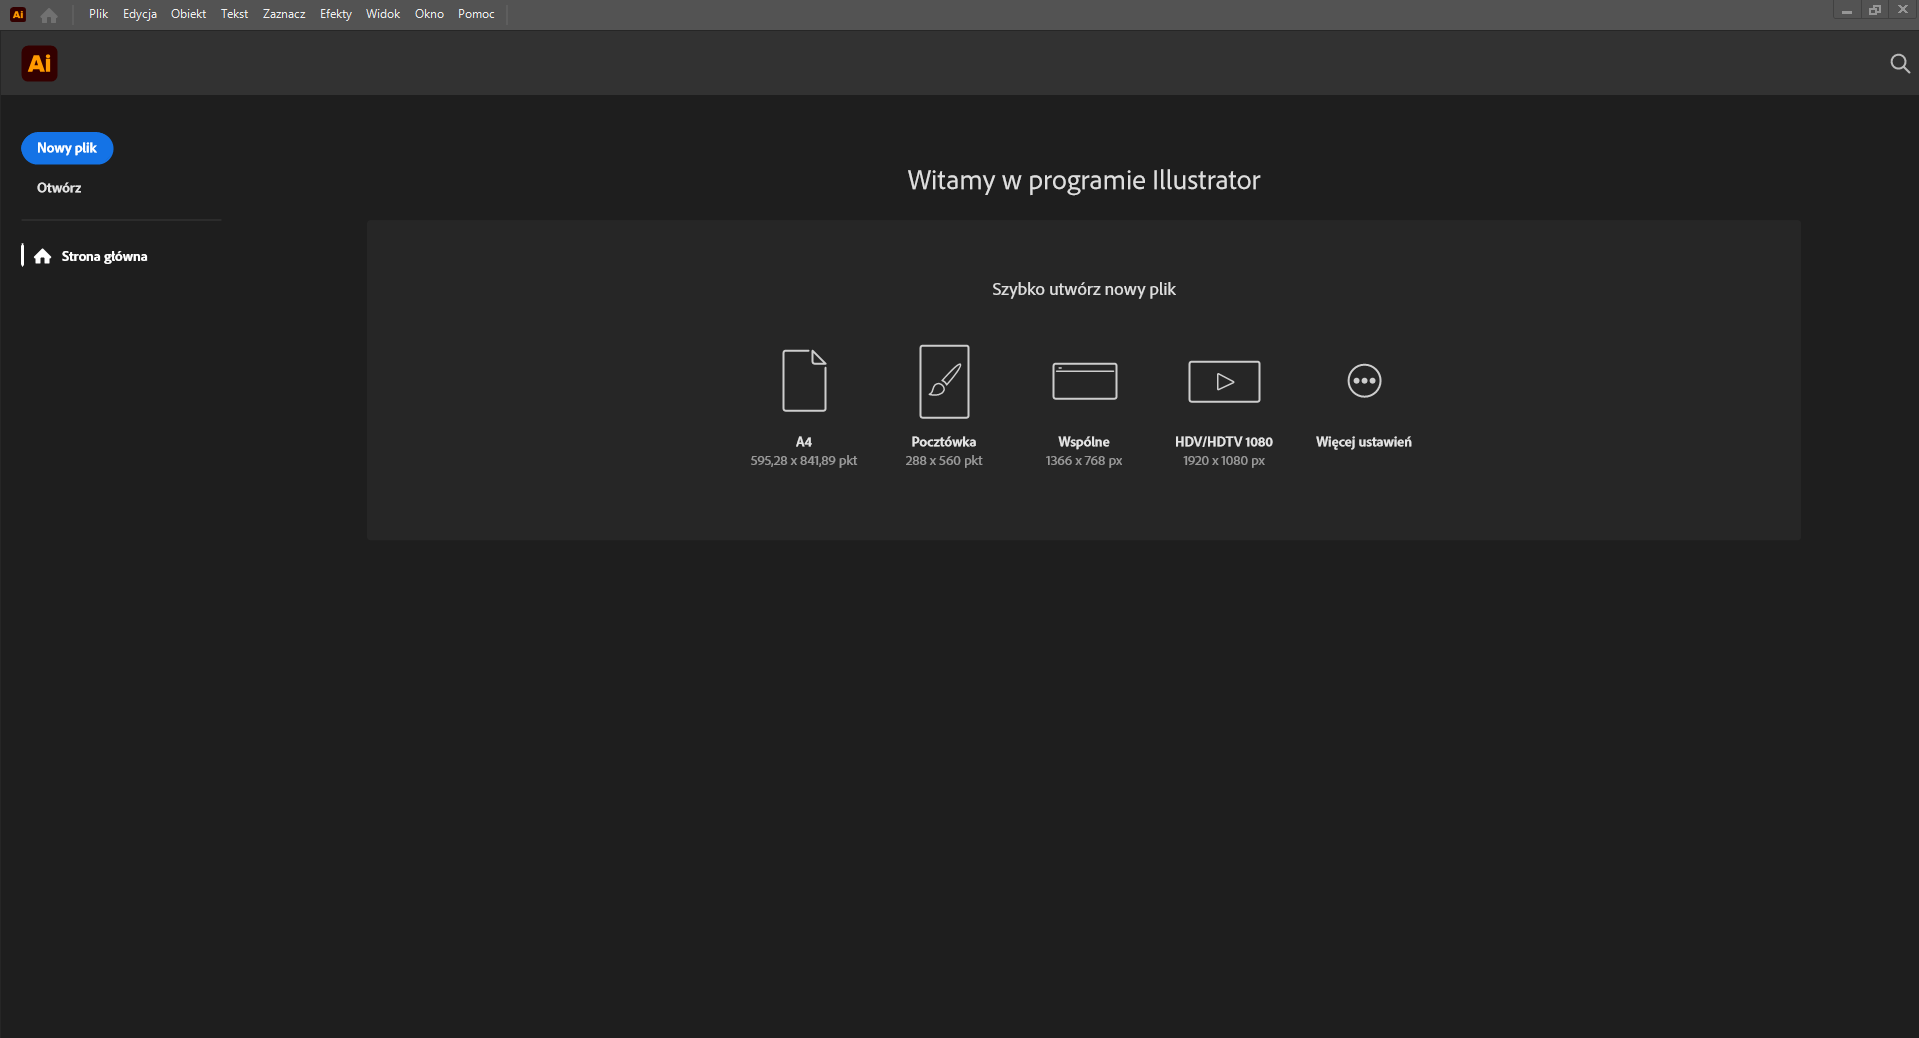Open Więcej ustawień three-dots icon
This screenshot has height=1038, width=1919.
coord(1364,381)
